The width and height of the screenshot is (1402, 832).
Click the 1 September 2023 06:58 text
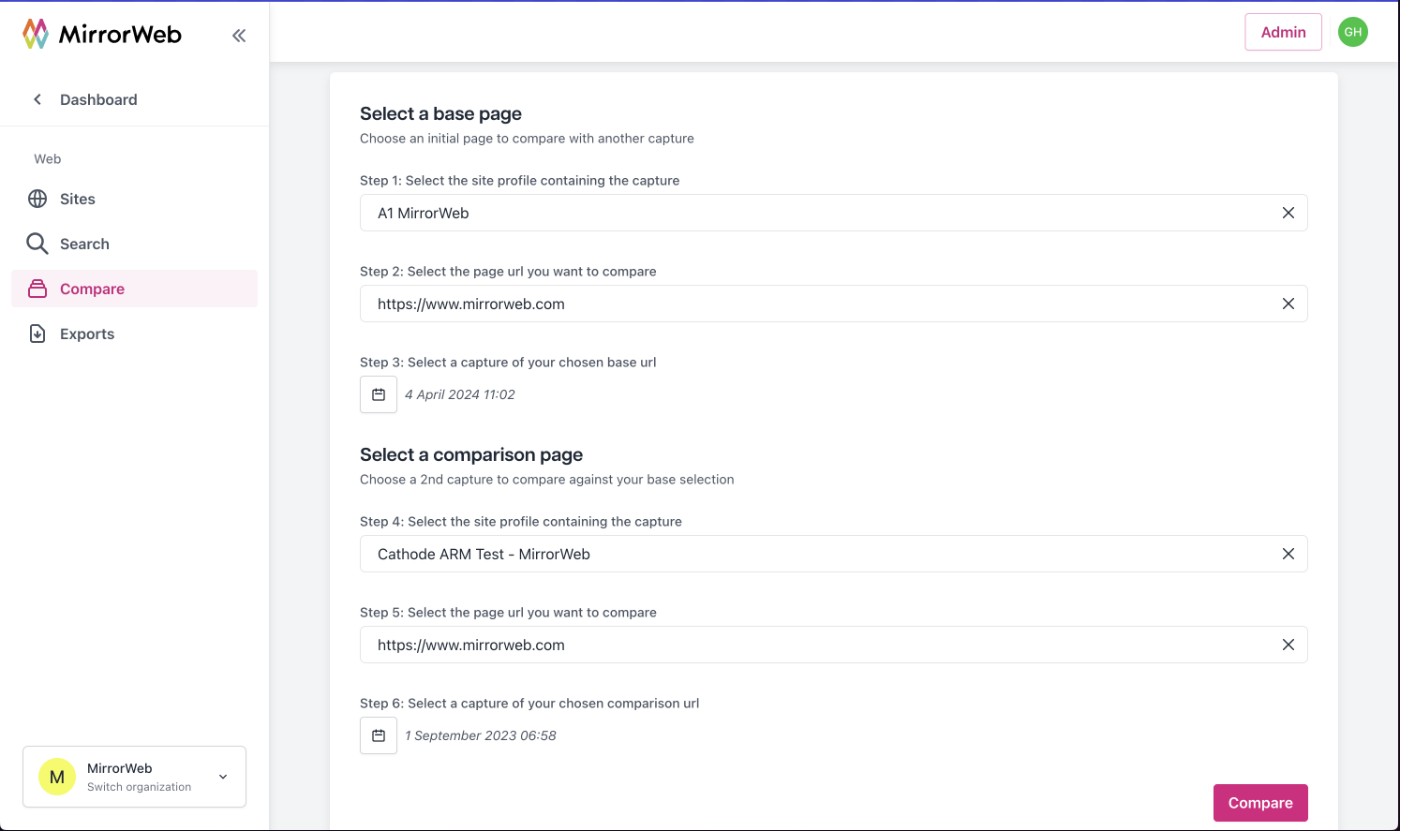tap(480, 735)
